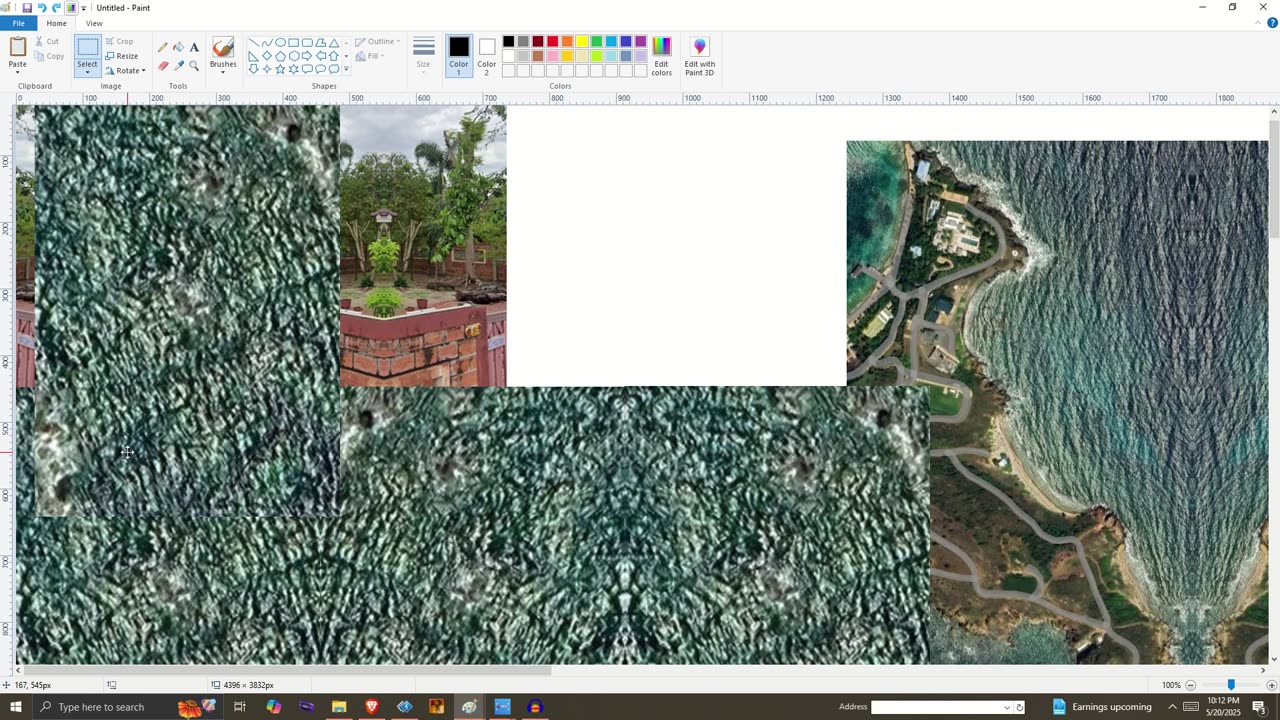Click the Copy button

pyautogui.click(x=49, y=56)
